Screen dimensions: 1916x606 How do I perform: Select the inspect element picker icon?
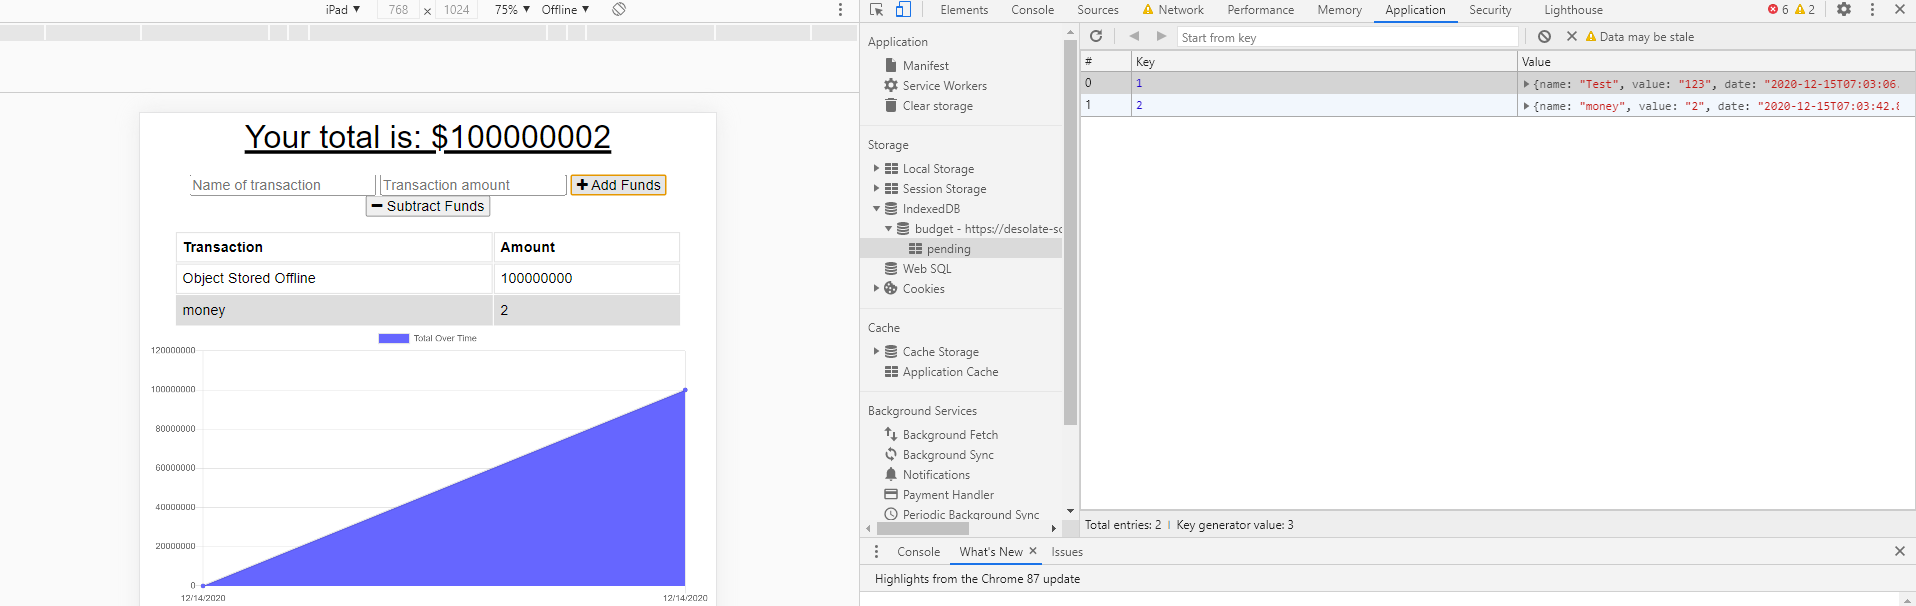[x=877, y=10]
